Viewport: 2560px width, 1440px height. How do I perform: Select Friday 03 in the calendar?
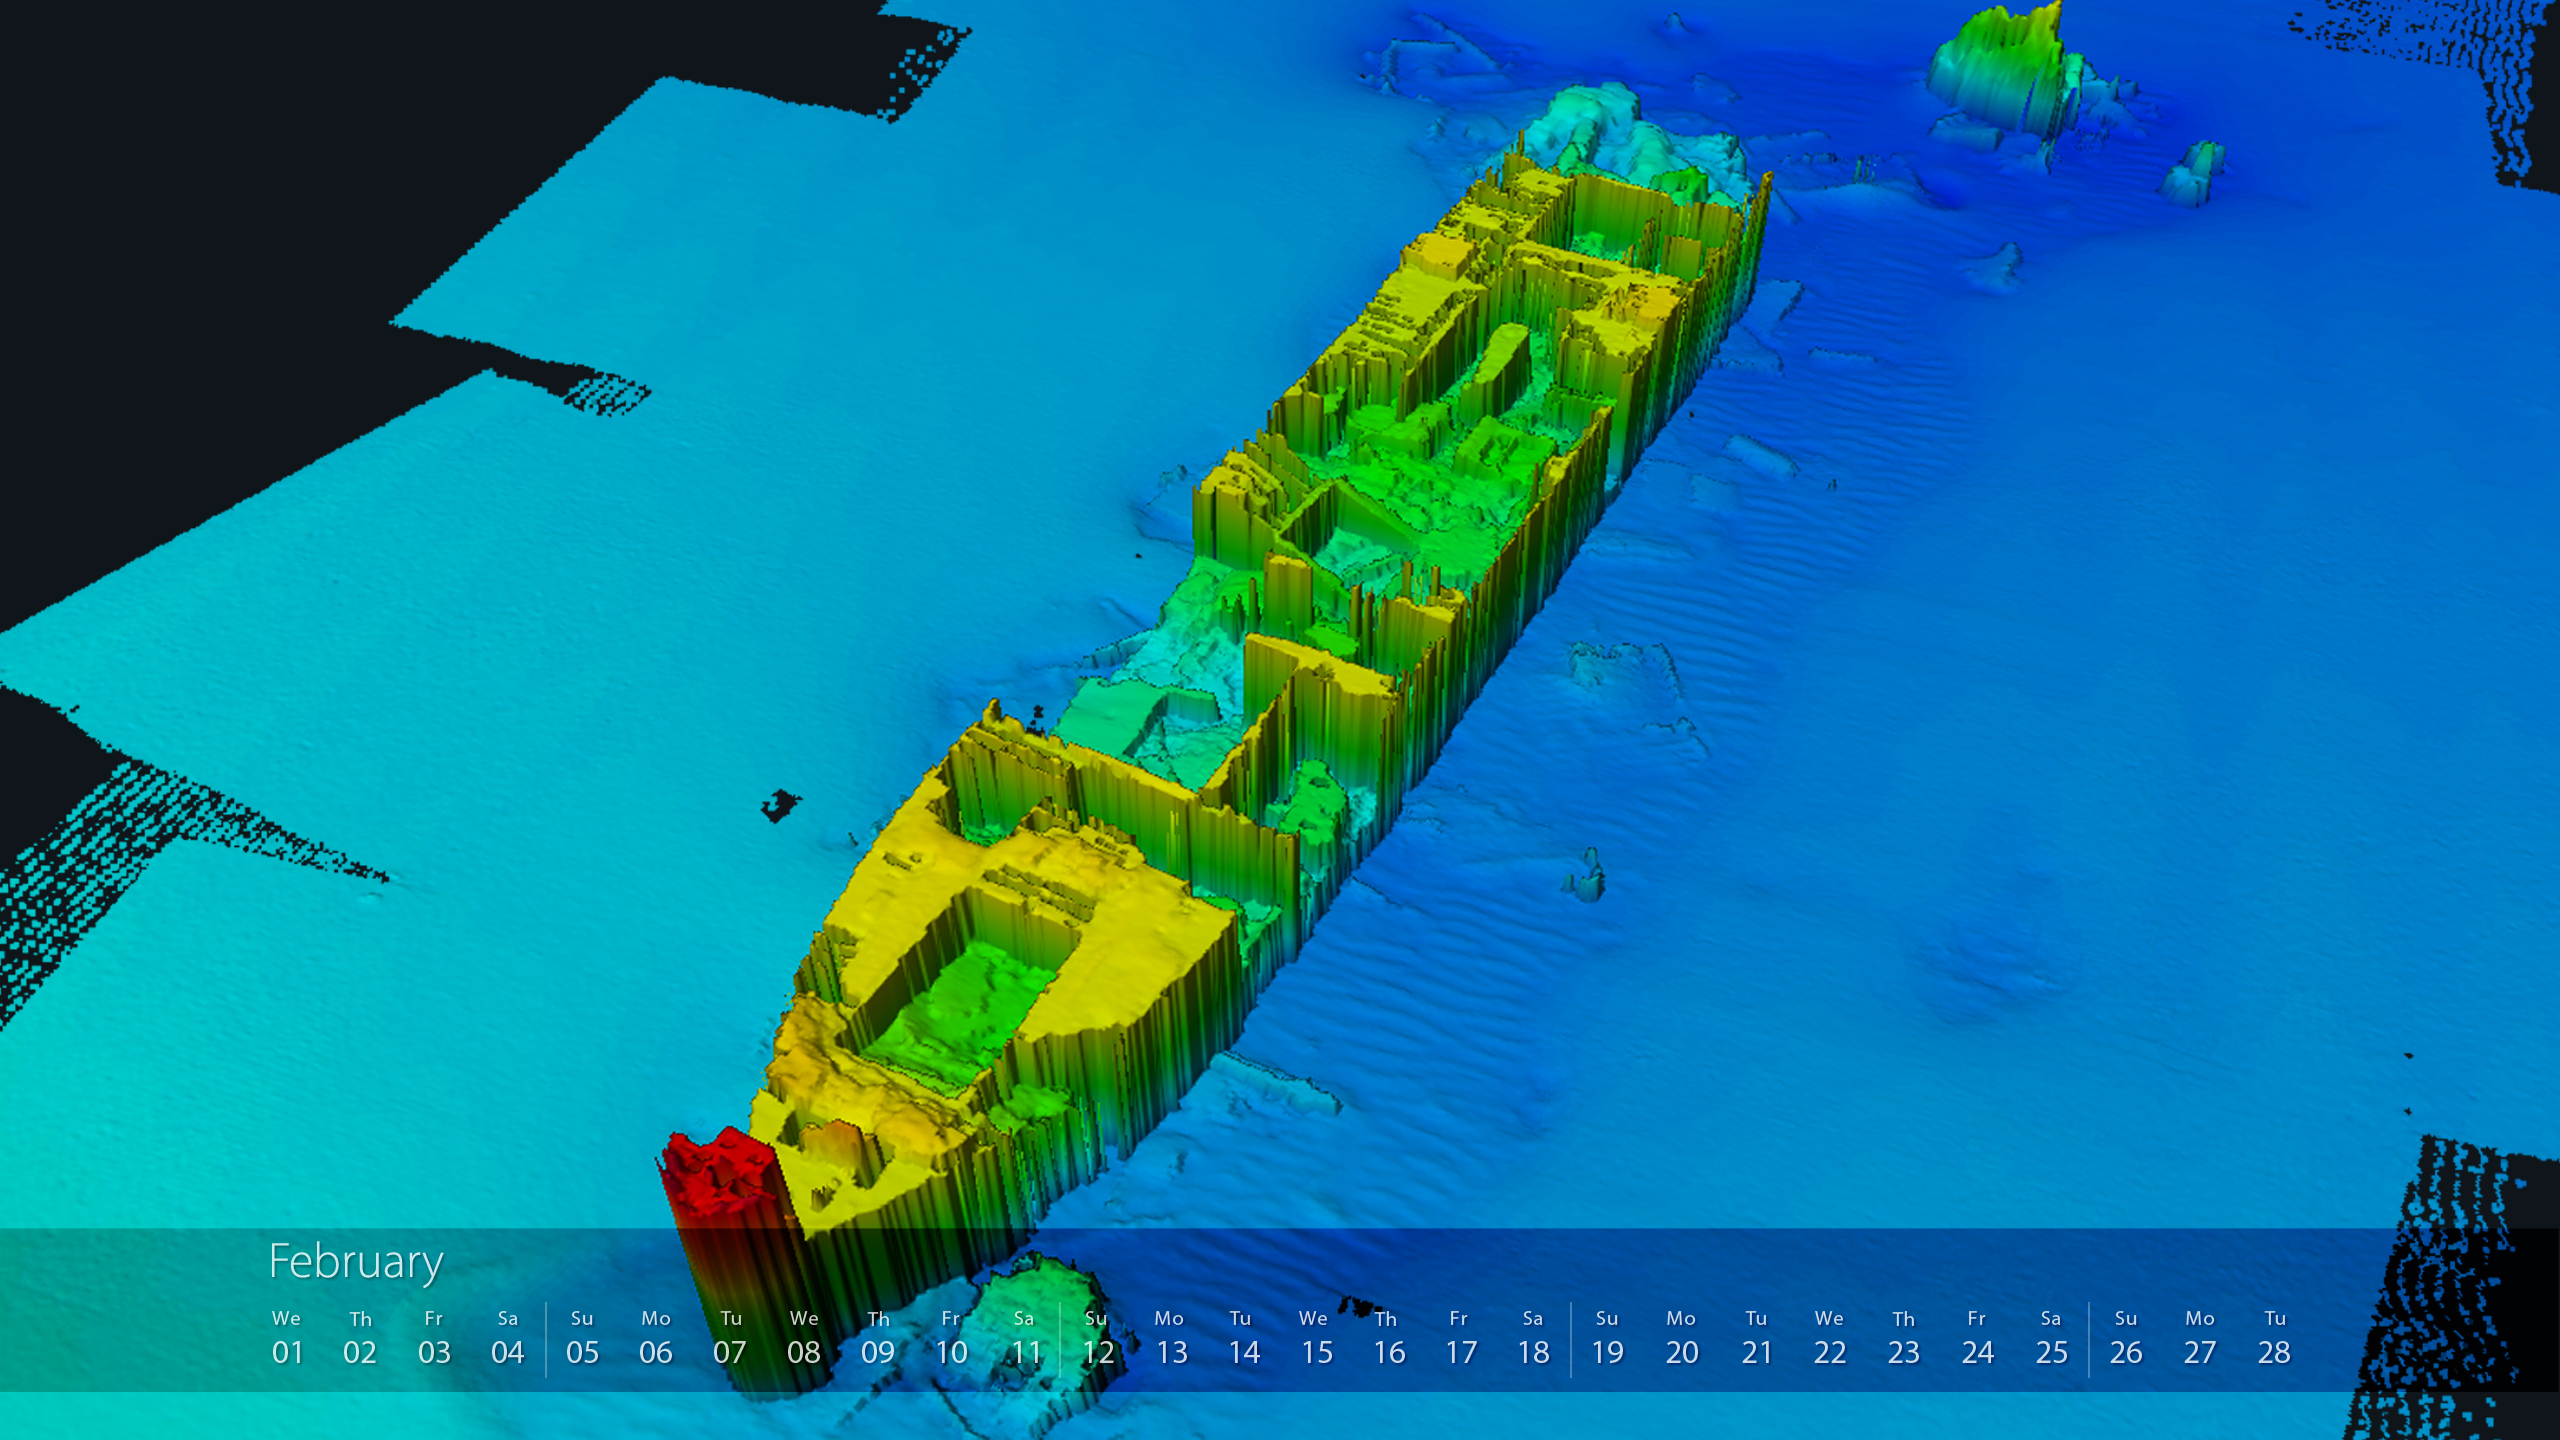pos(434,1338)
